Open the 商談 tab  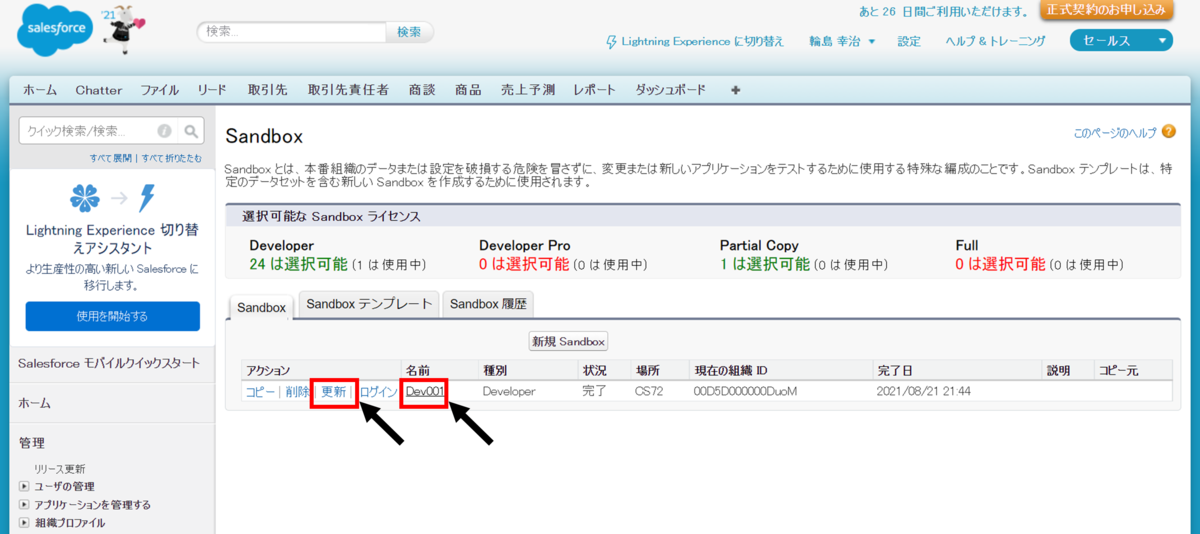click(422, 90)
